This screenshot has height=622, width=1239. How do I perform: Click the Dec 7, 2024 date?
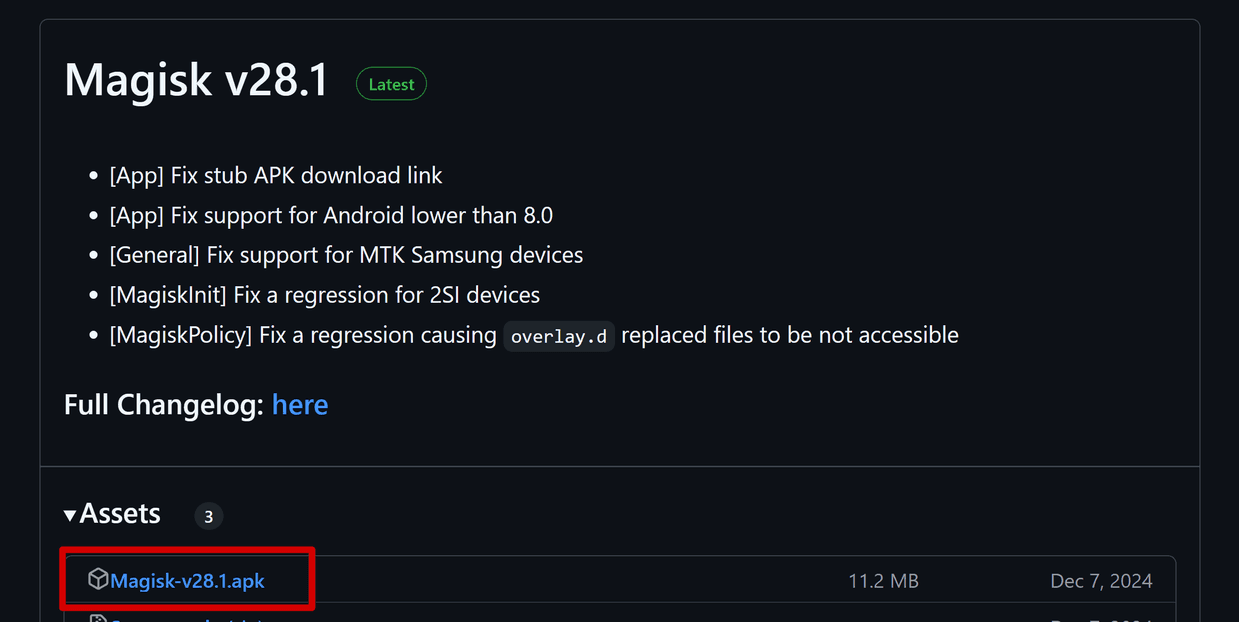(x=1101, y=581)
